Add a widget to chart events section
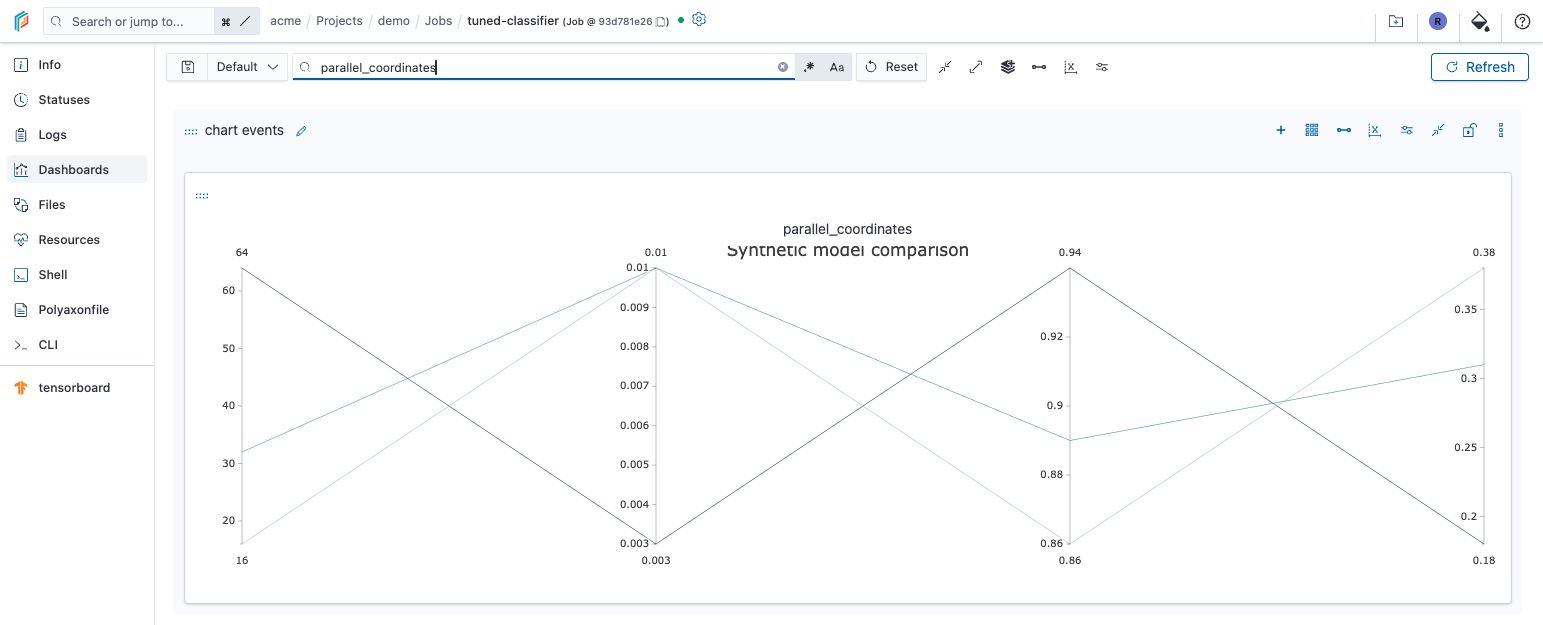Screen dimensions: 1543x625 point(1280,130)
